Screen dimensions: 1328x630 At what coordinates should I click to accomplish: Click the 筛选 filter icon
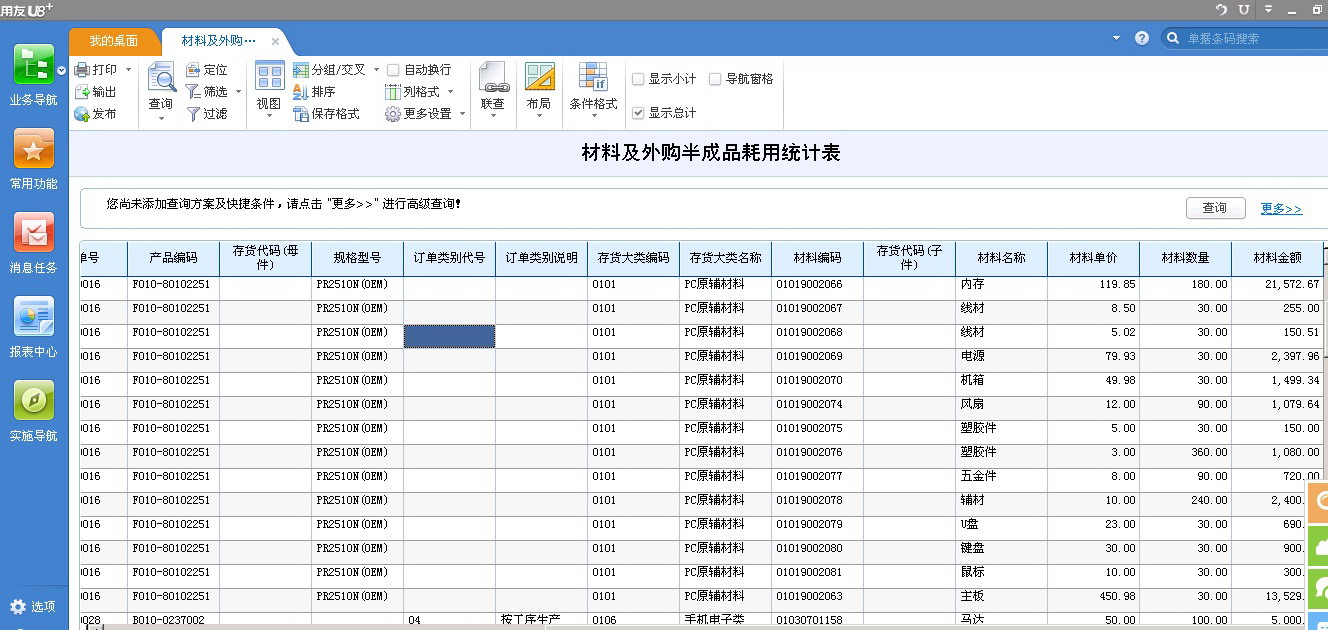coord(193,92)
